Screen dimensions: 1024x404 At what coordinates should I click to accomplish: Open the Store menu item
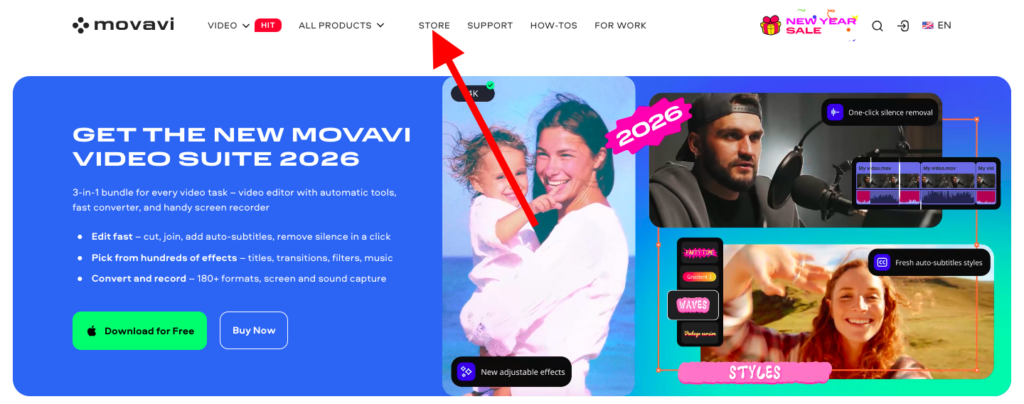[434, 25]
